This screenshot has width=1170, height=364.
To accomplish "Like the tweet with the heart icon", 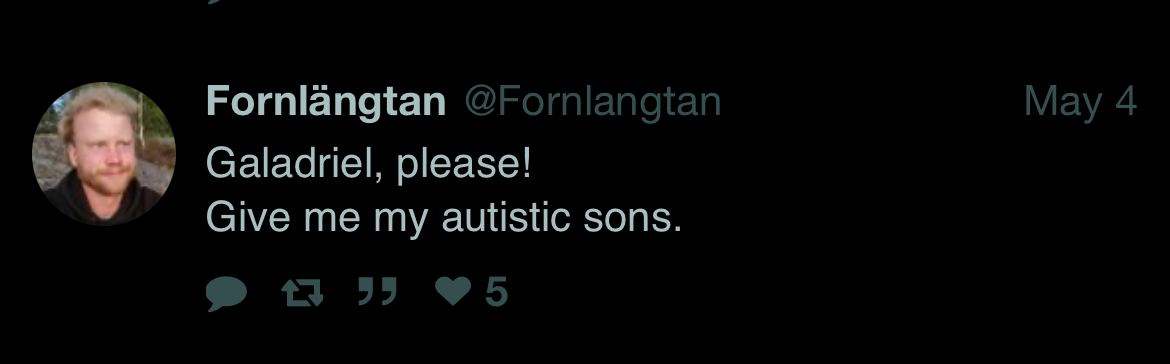I will click(454, 291).
